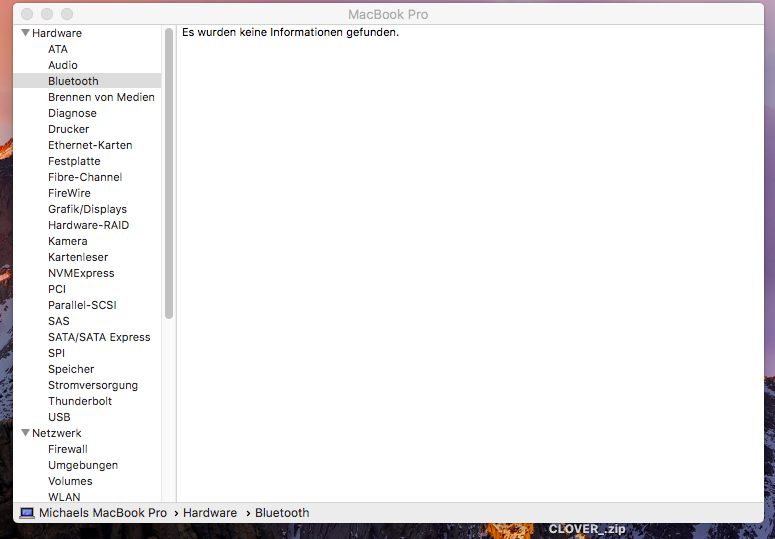Click the Hardware category header
775x539 pixels.
coord(57,33)
